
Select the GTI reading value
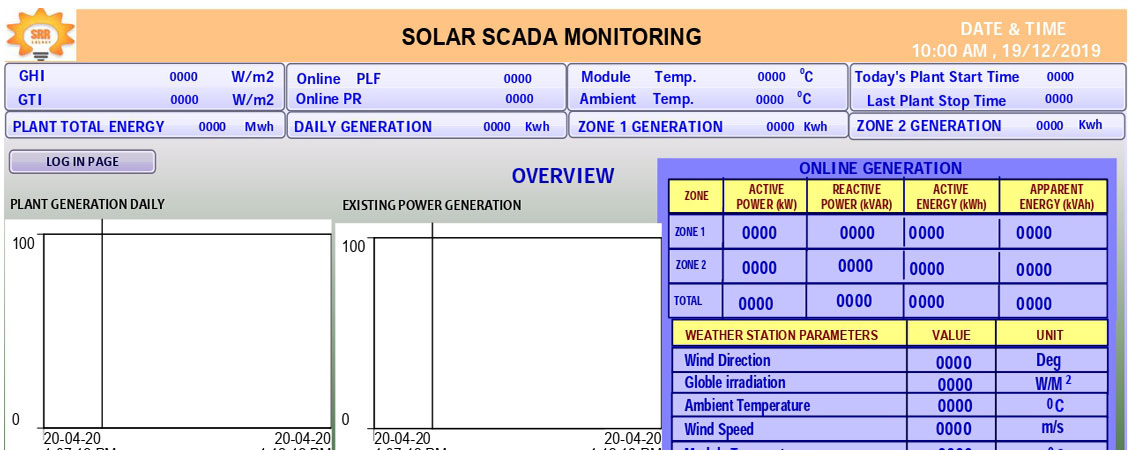pos(184,100)
